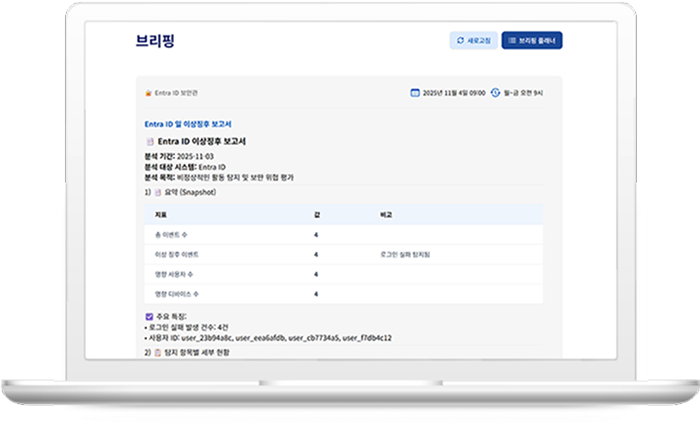Click the 로그인 실패 탐지됨 note cell
Screen dimensions: 700x423
(x=405, y=254)
